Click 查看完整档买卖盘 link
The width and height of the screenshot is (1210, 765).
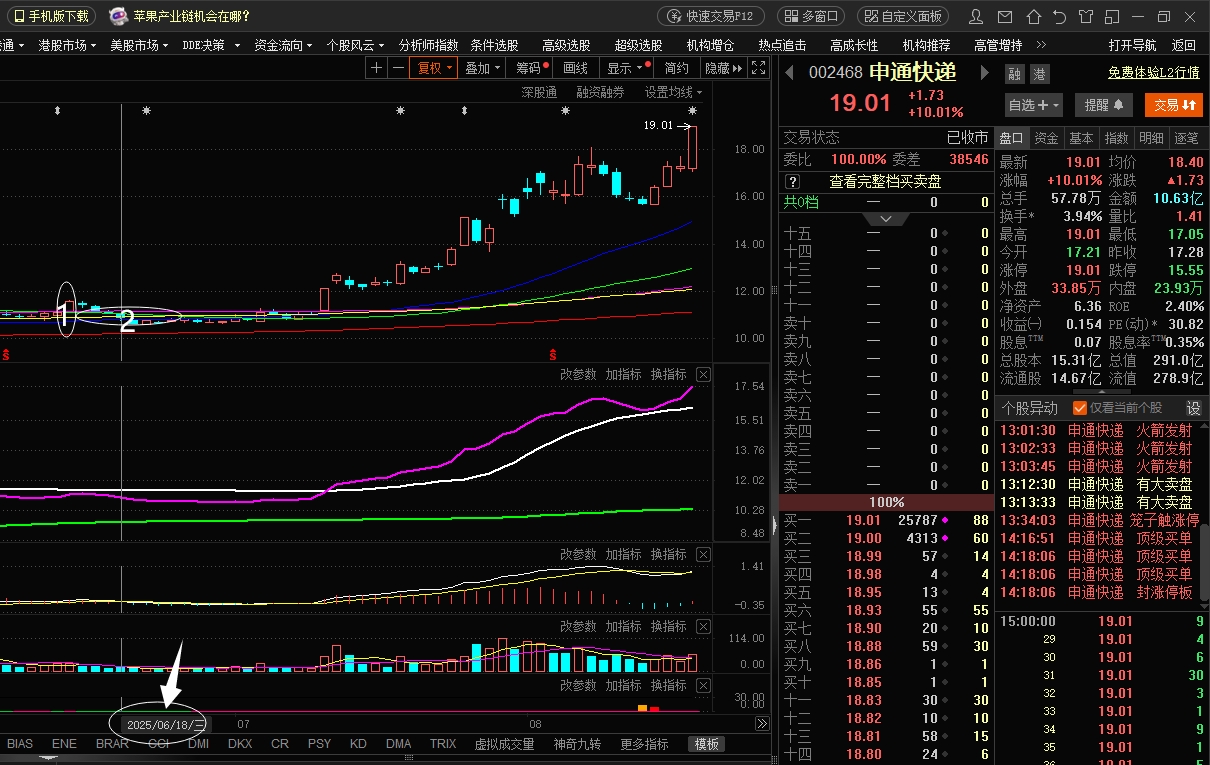[x=885, y=182]
